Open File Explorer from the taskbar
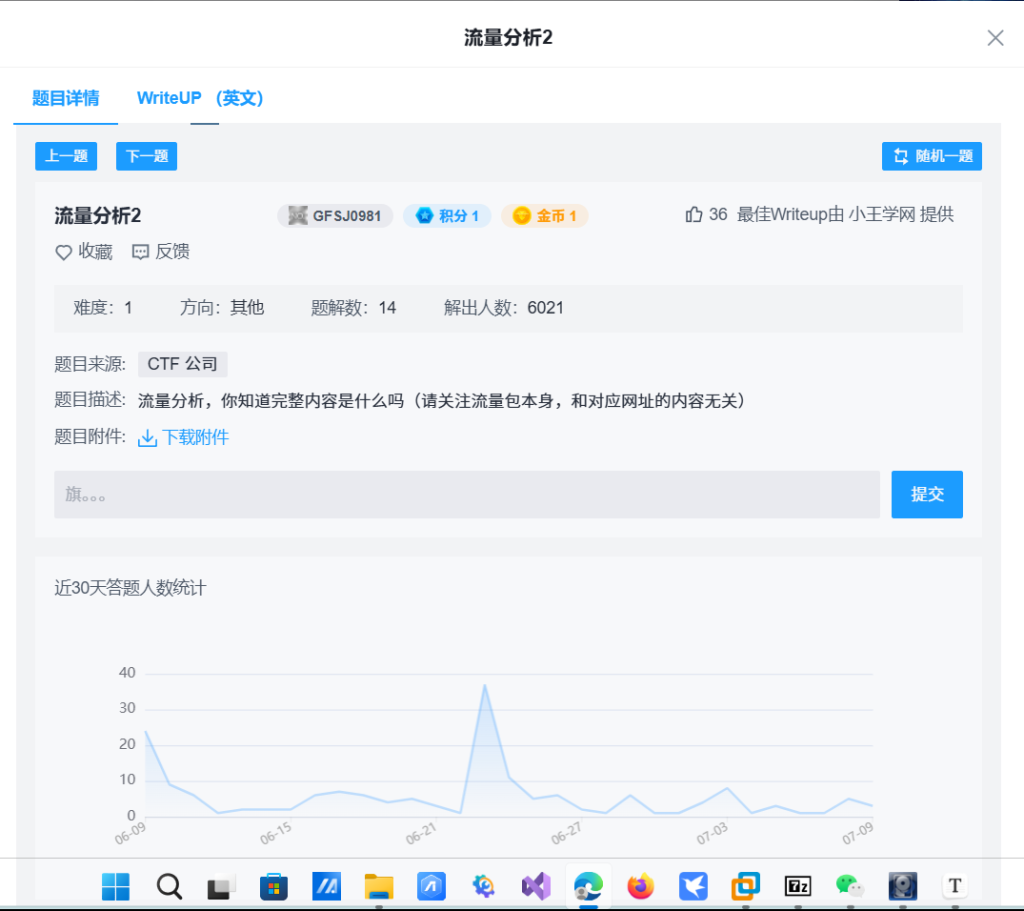The height and width of the screenshot is (911, 1024). tap(379, 886)
